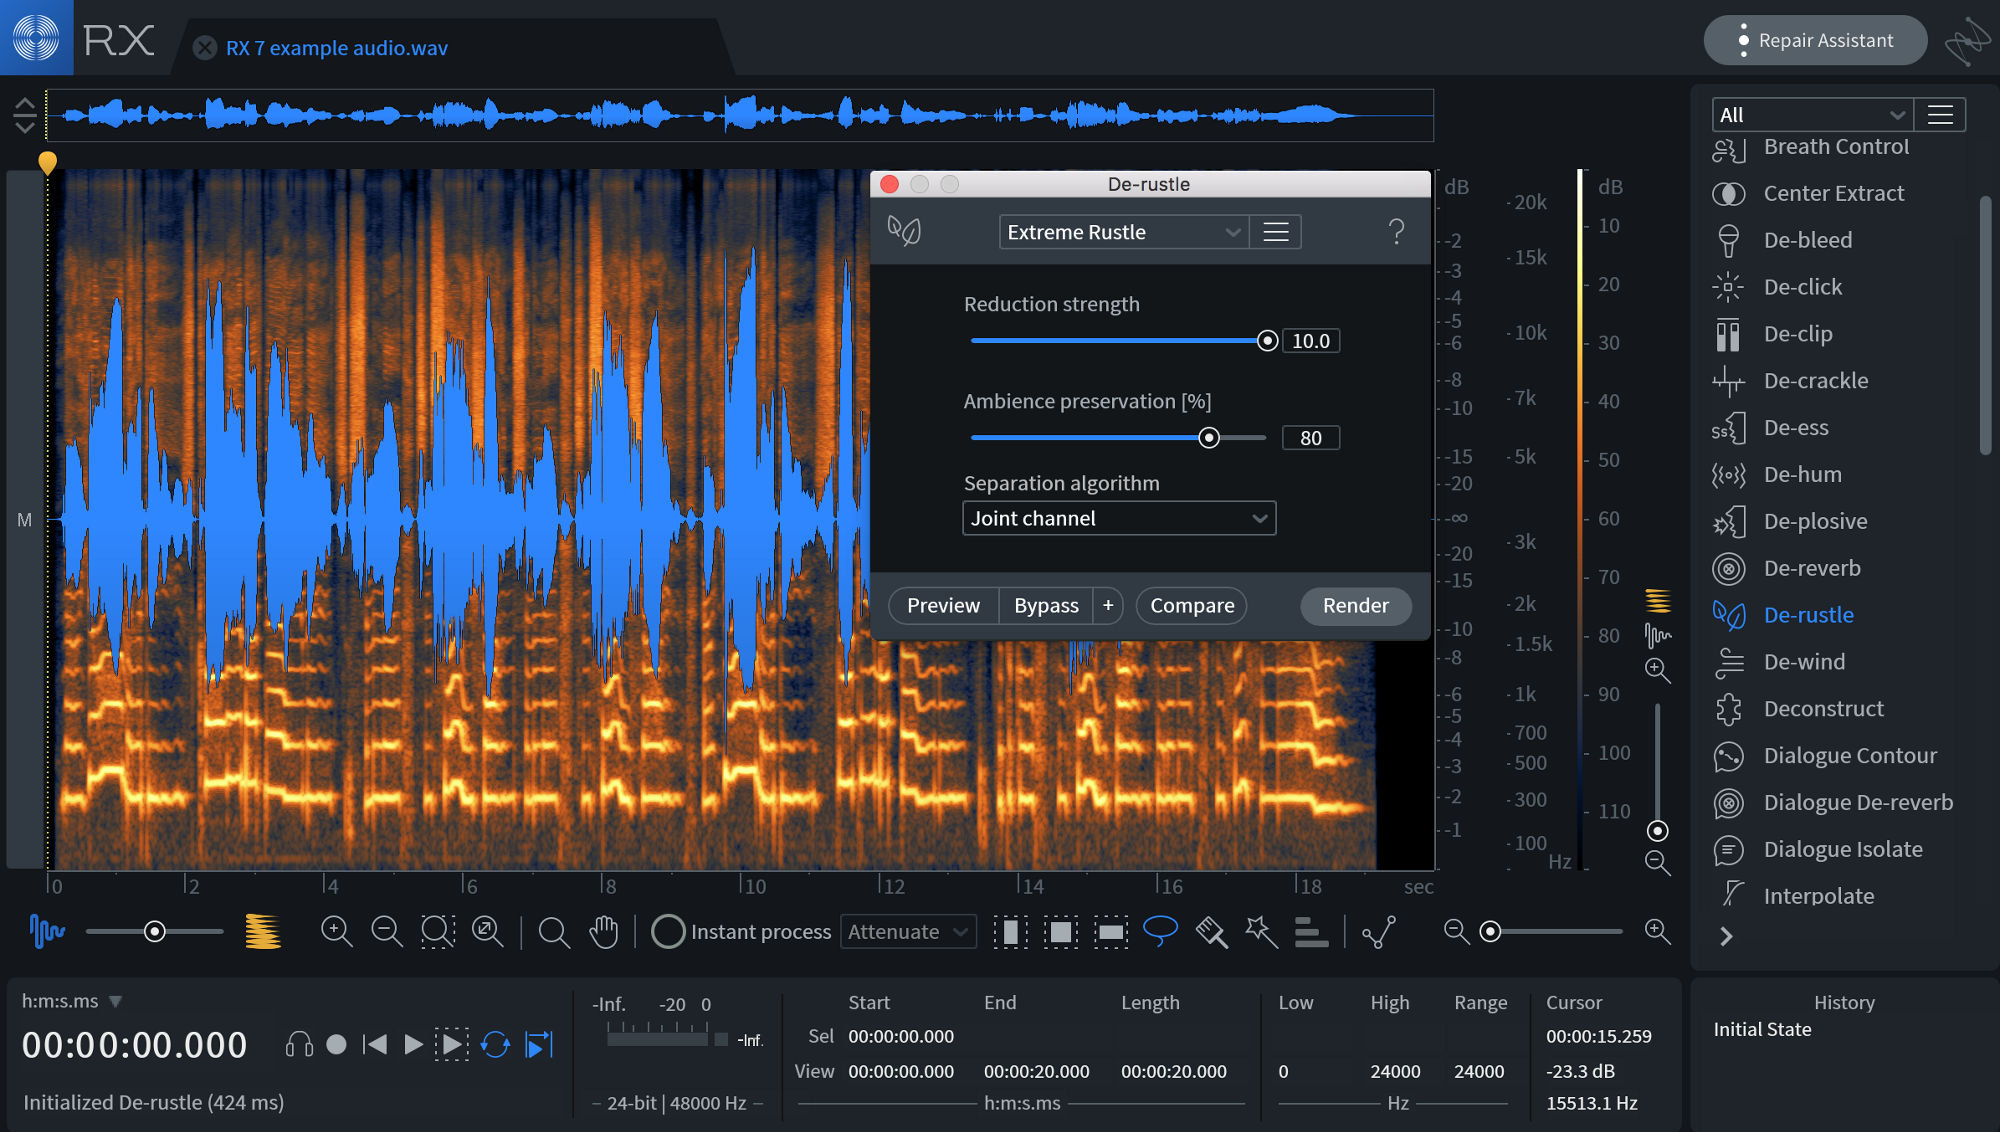Toggle Bypass in the De-rustle window
The width and height of the screenshot is (2000, 1132).
coord(1046,605)
